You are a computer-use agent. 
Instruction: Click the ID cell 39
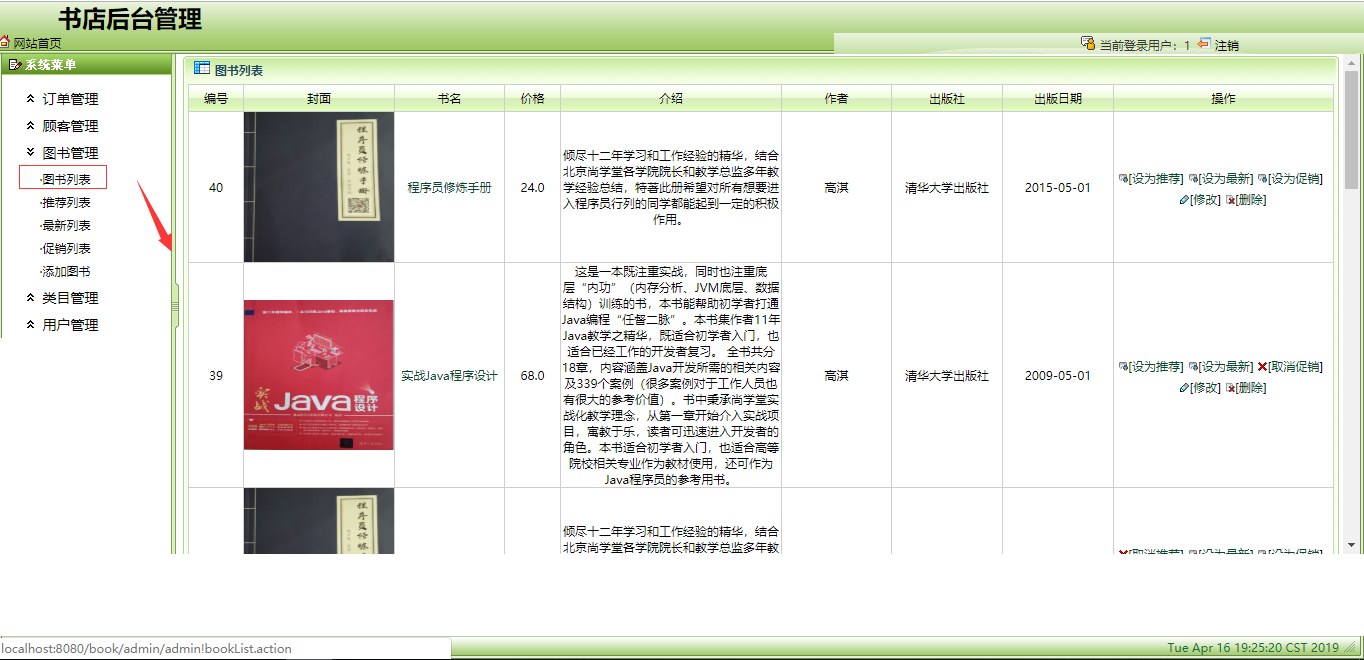pos(216,376)
